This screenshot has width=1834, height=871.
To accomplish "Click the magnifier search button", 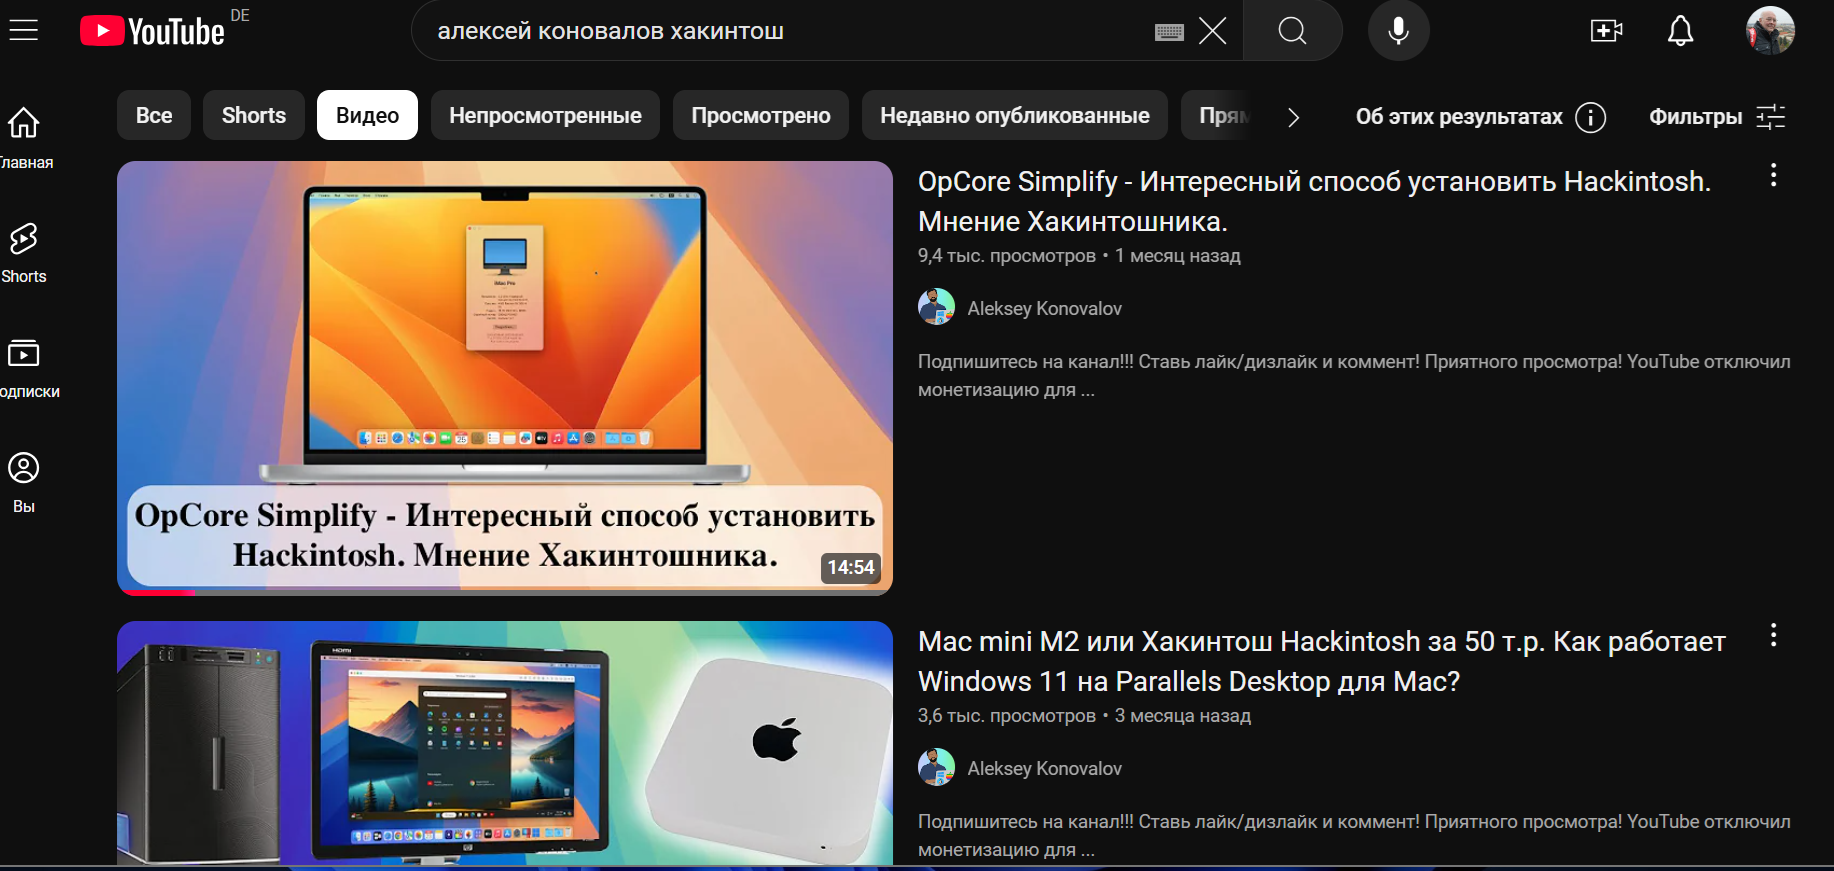I will (1292, 31).
